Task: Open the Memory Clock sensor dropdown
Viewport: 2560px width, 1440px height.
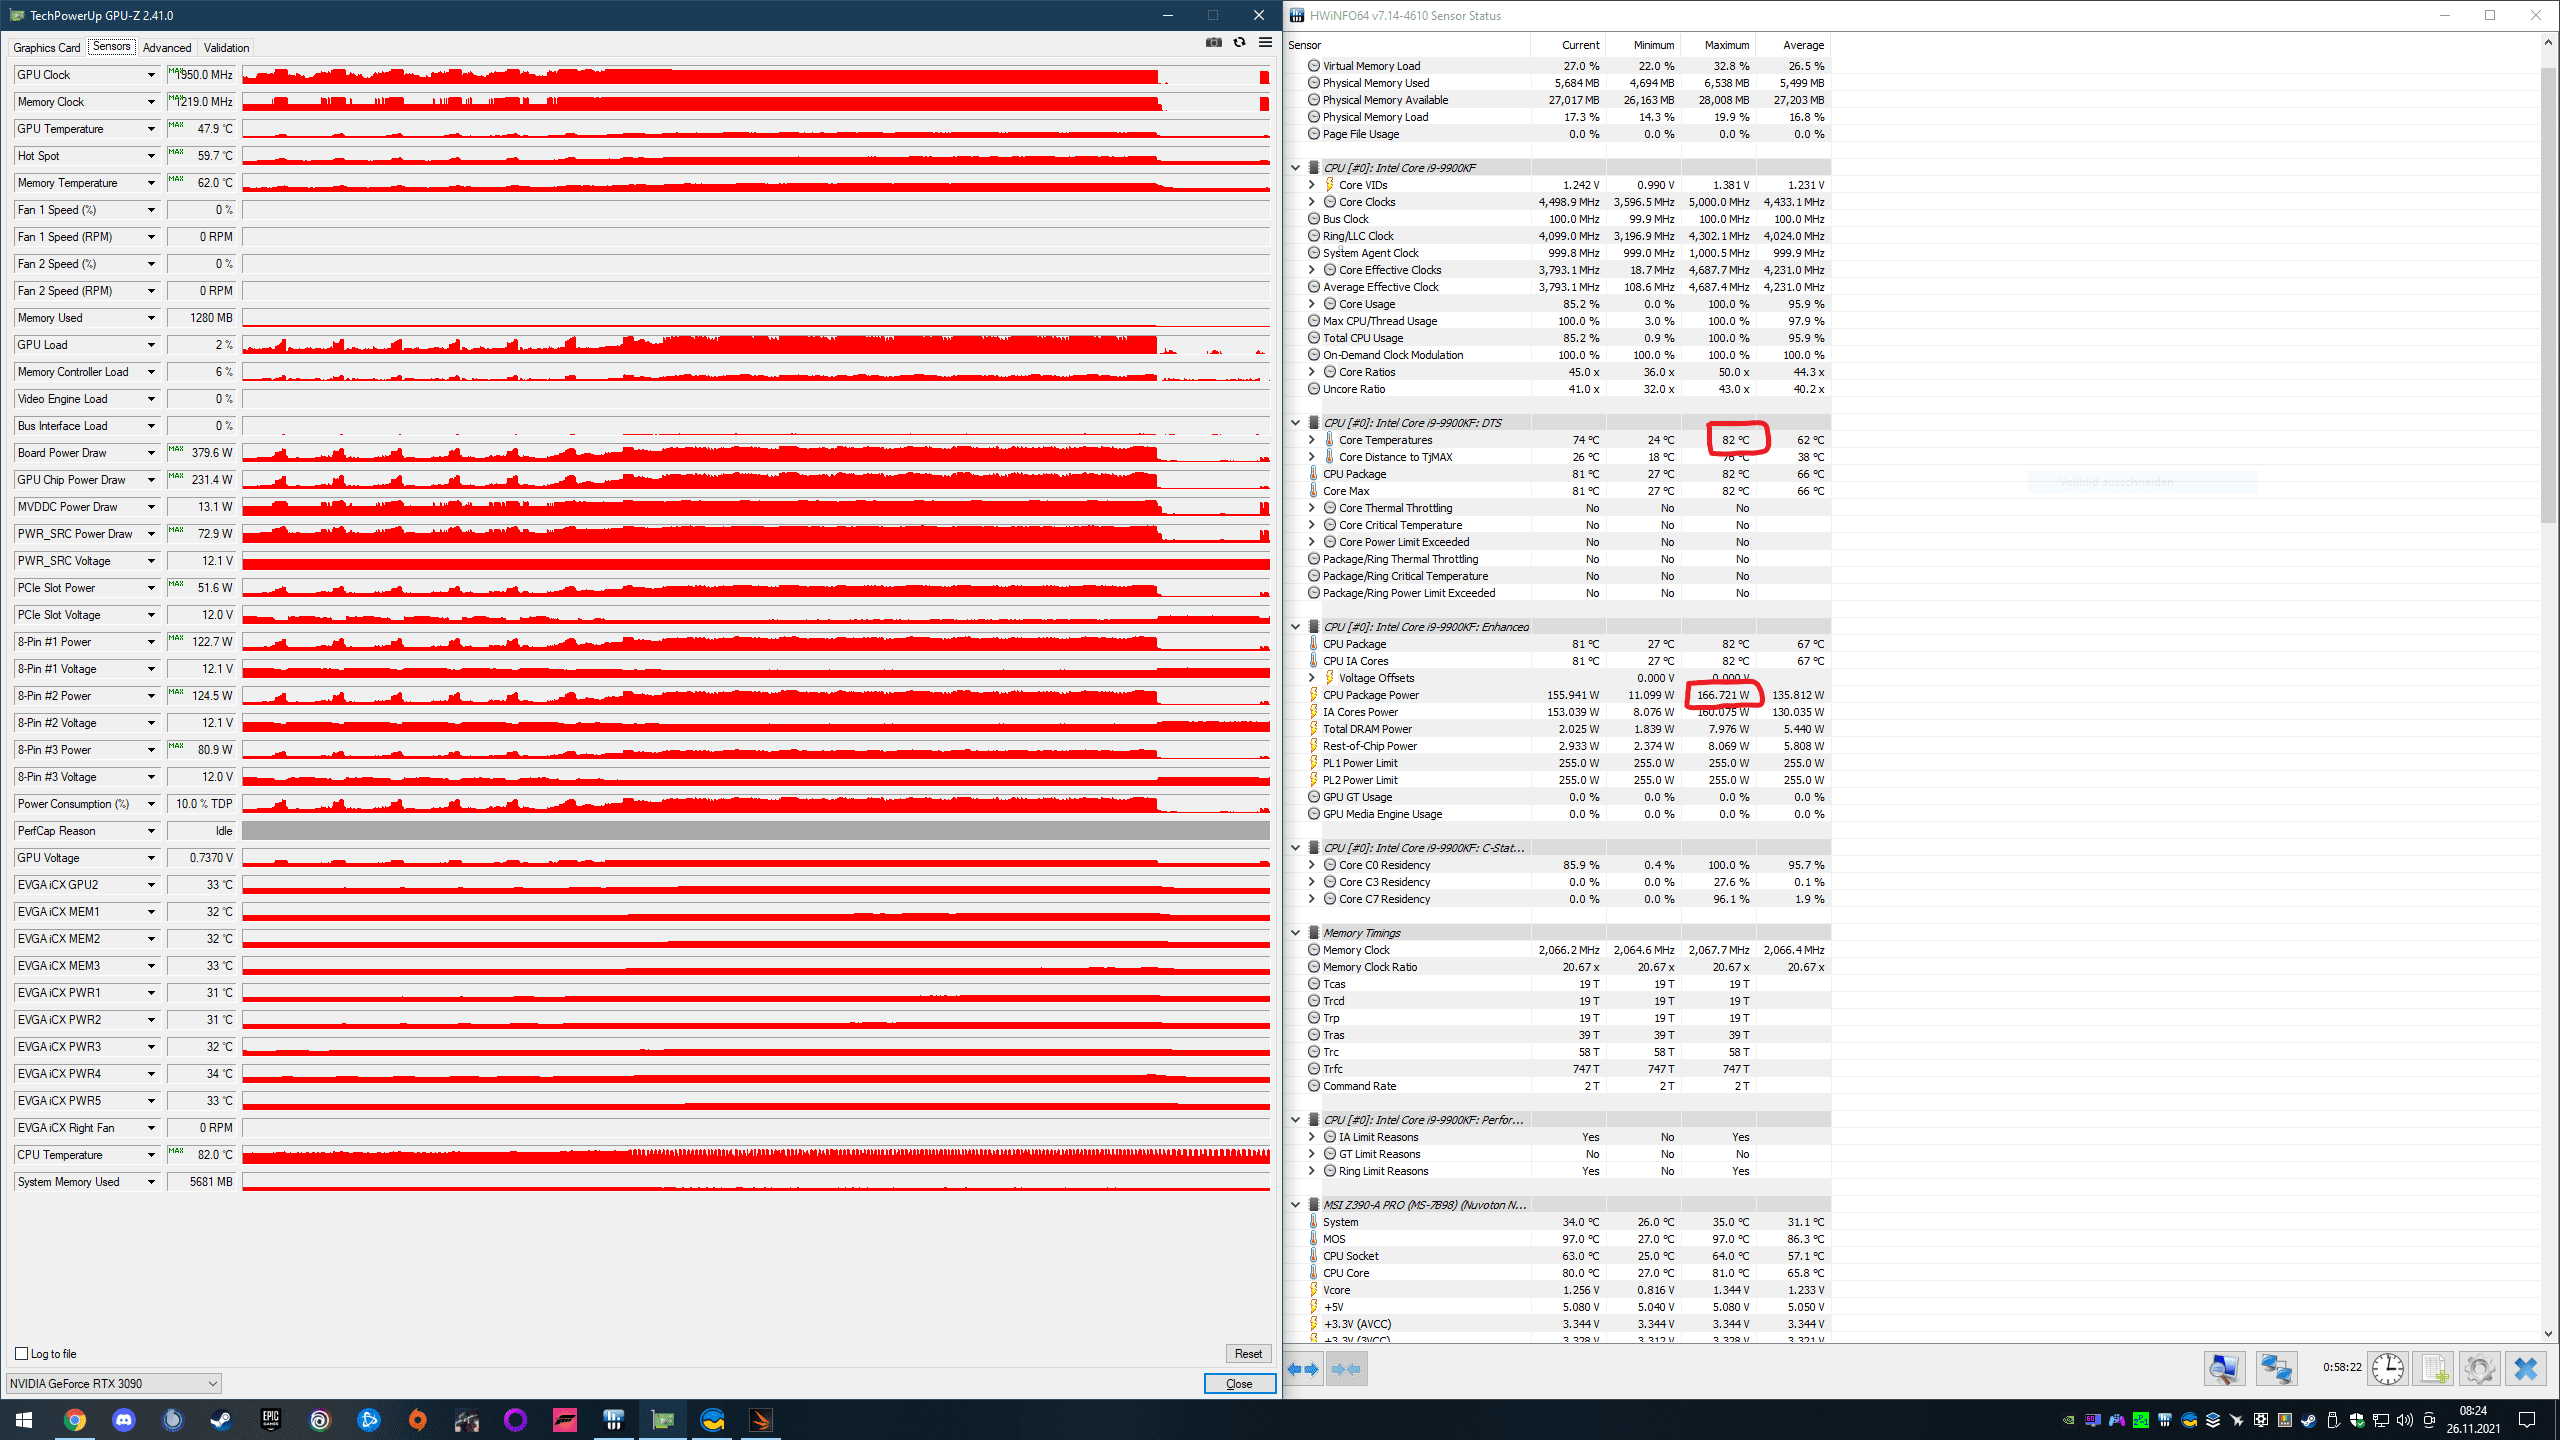Action: click(151, 102)
